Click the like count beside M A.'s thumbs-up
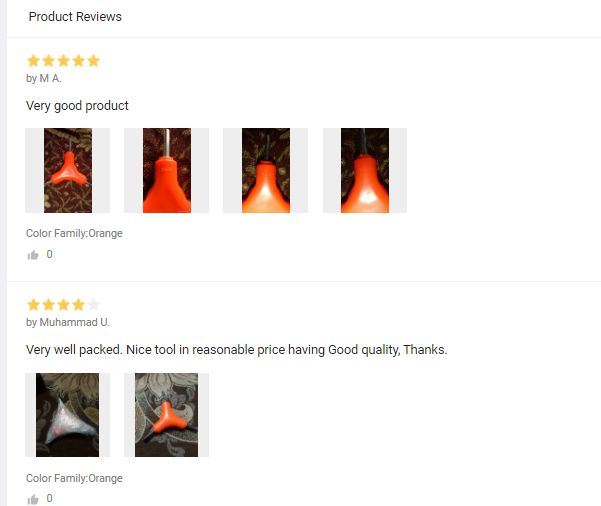 (x=49, y=254)
